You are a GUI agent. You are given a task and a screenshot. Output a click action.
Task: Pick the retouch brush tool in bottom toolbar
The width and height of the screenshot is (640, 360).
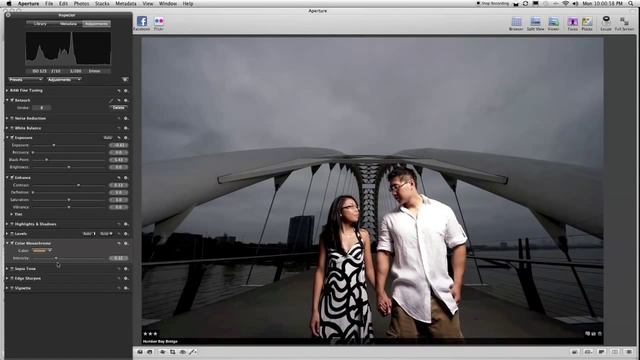pyautogui.click(x=193, y=352)
